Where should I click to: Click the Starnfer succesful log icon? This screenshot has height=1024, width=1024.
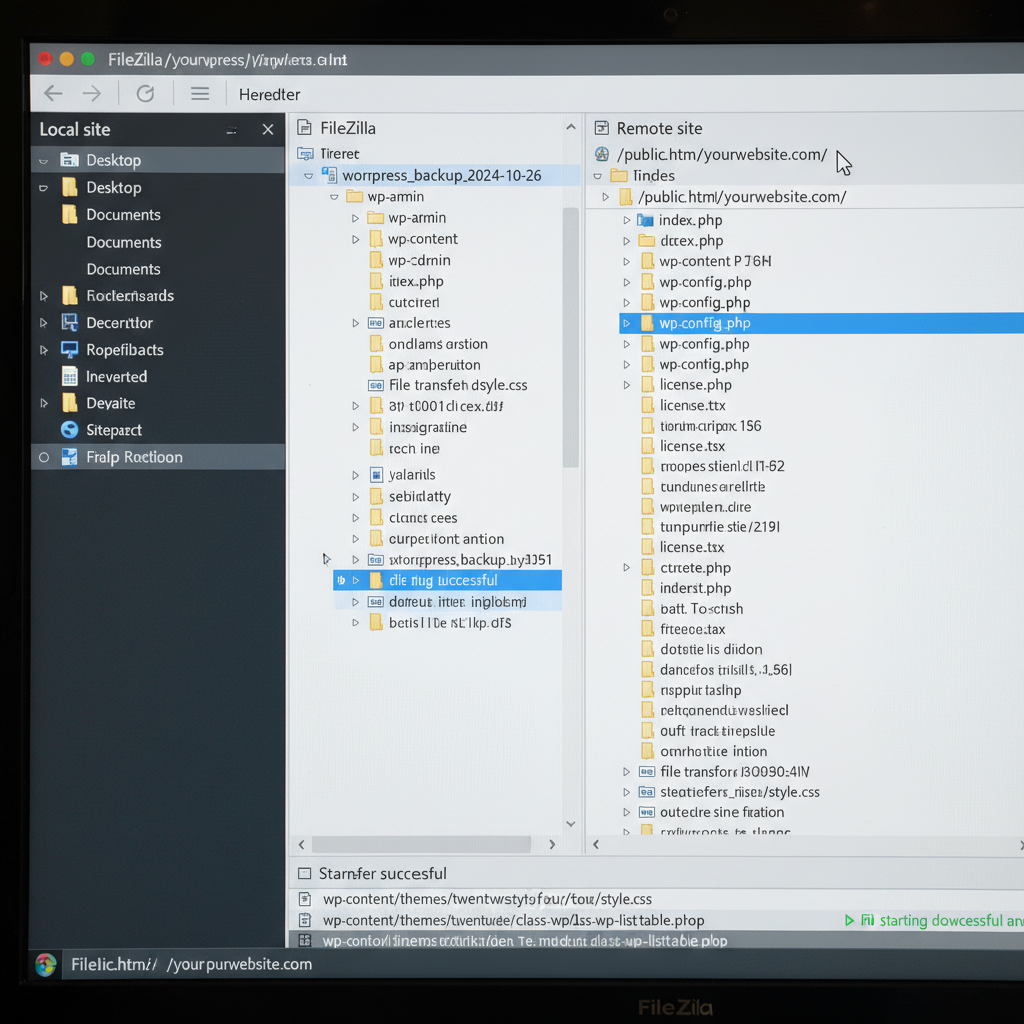tap(304, 874)
